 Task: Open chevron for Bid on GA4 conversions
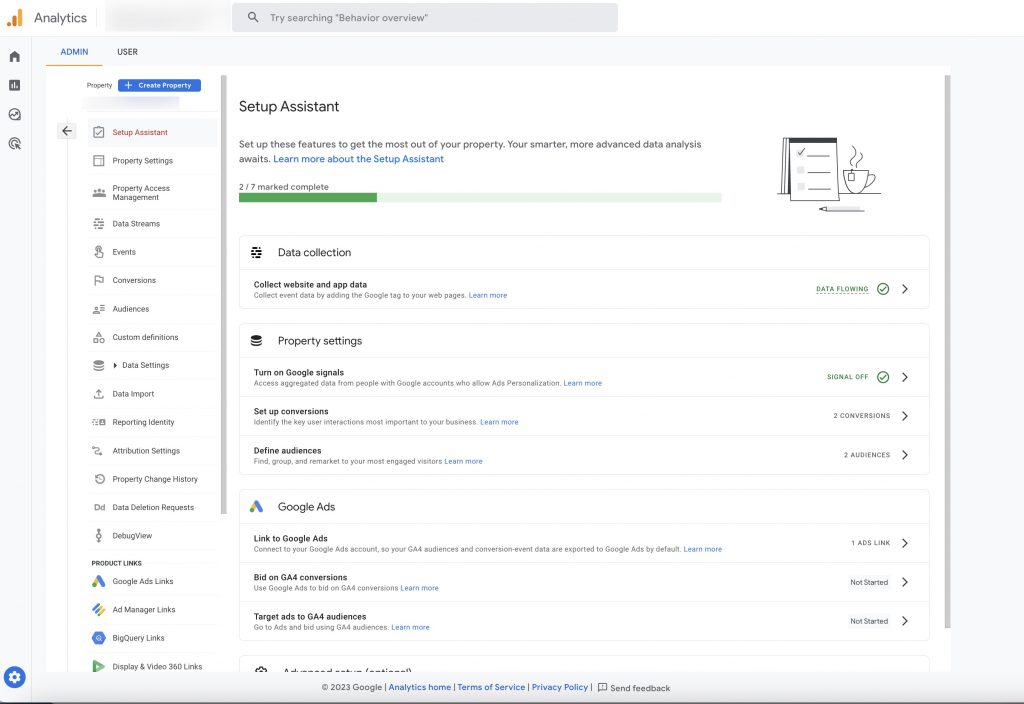coord(904,582)
